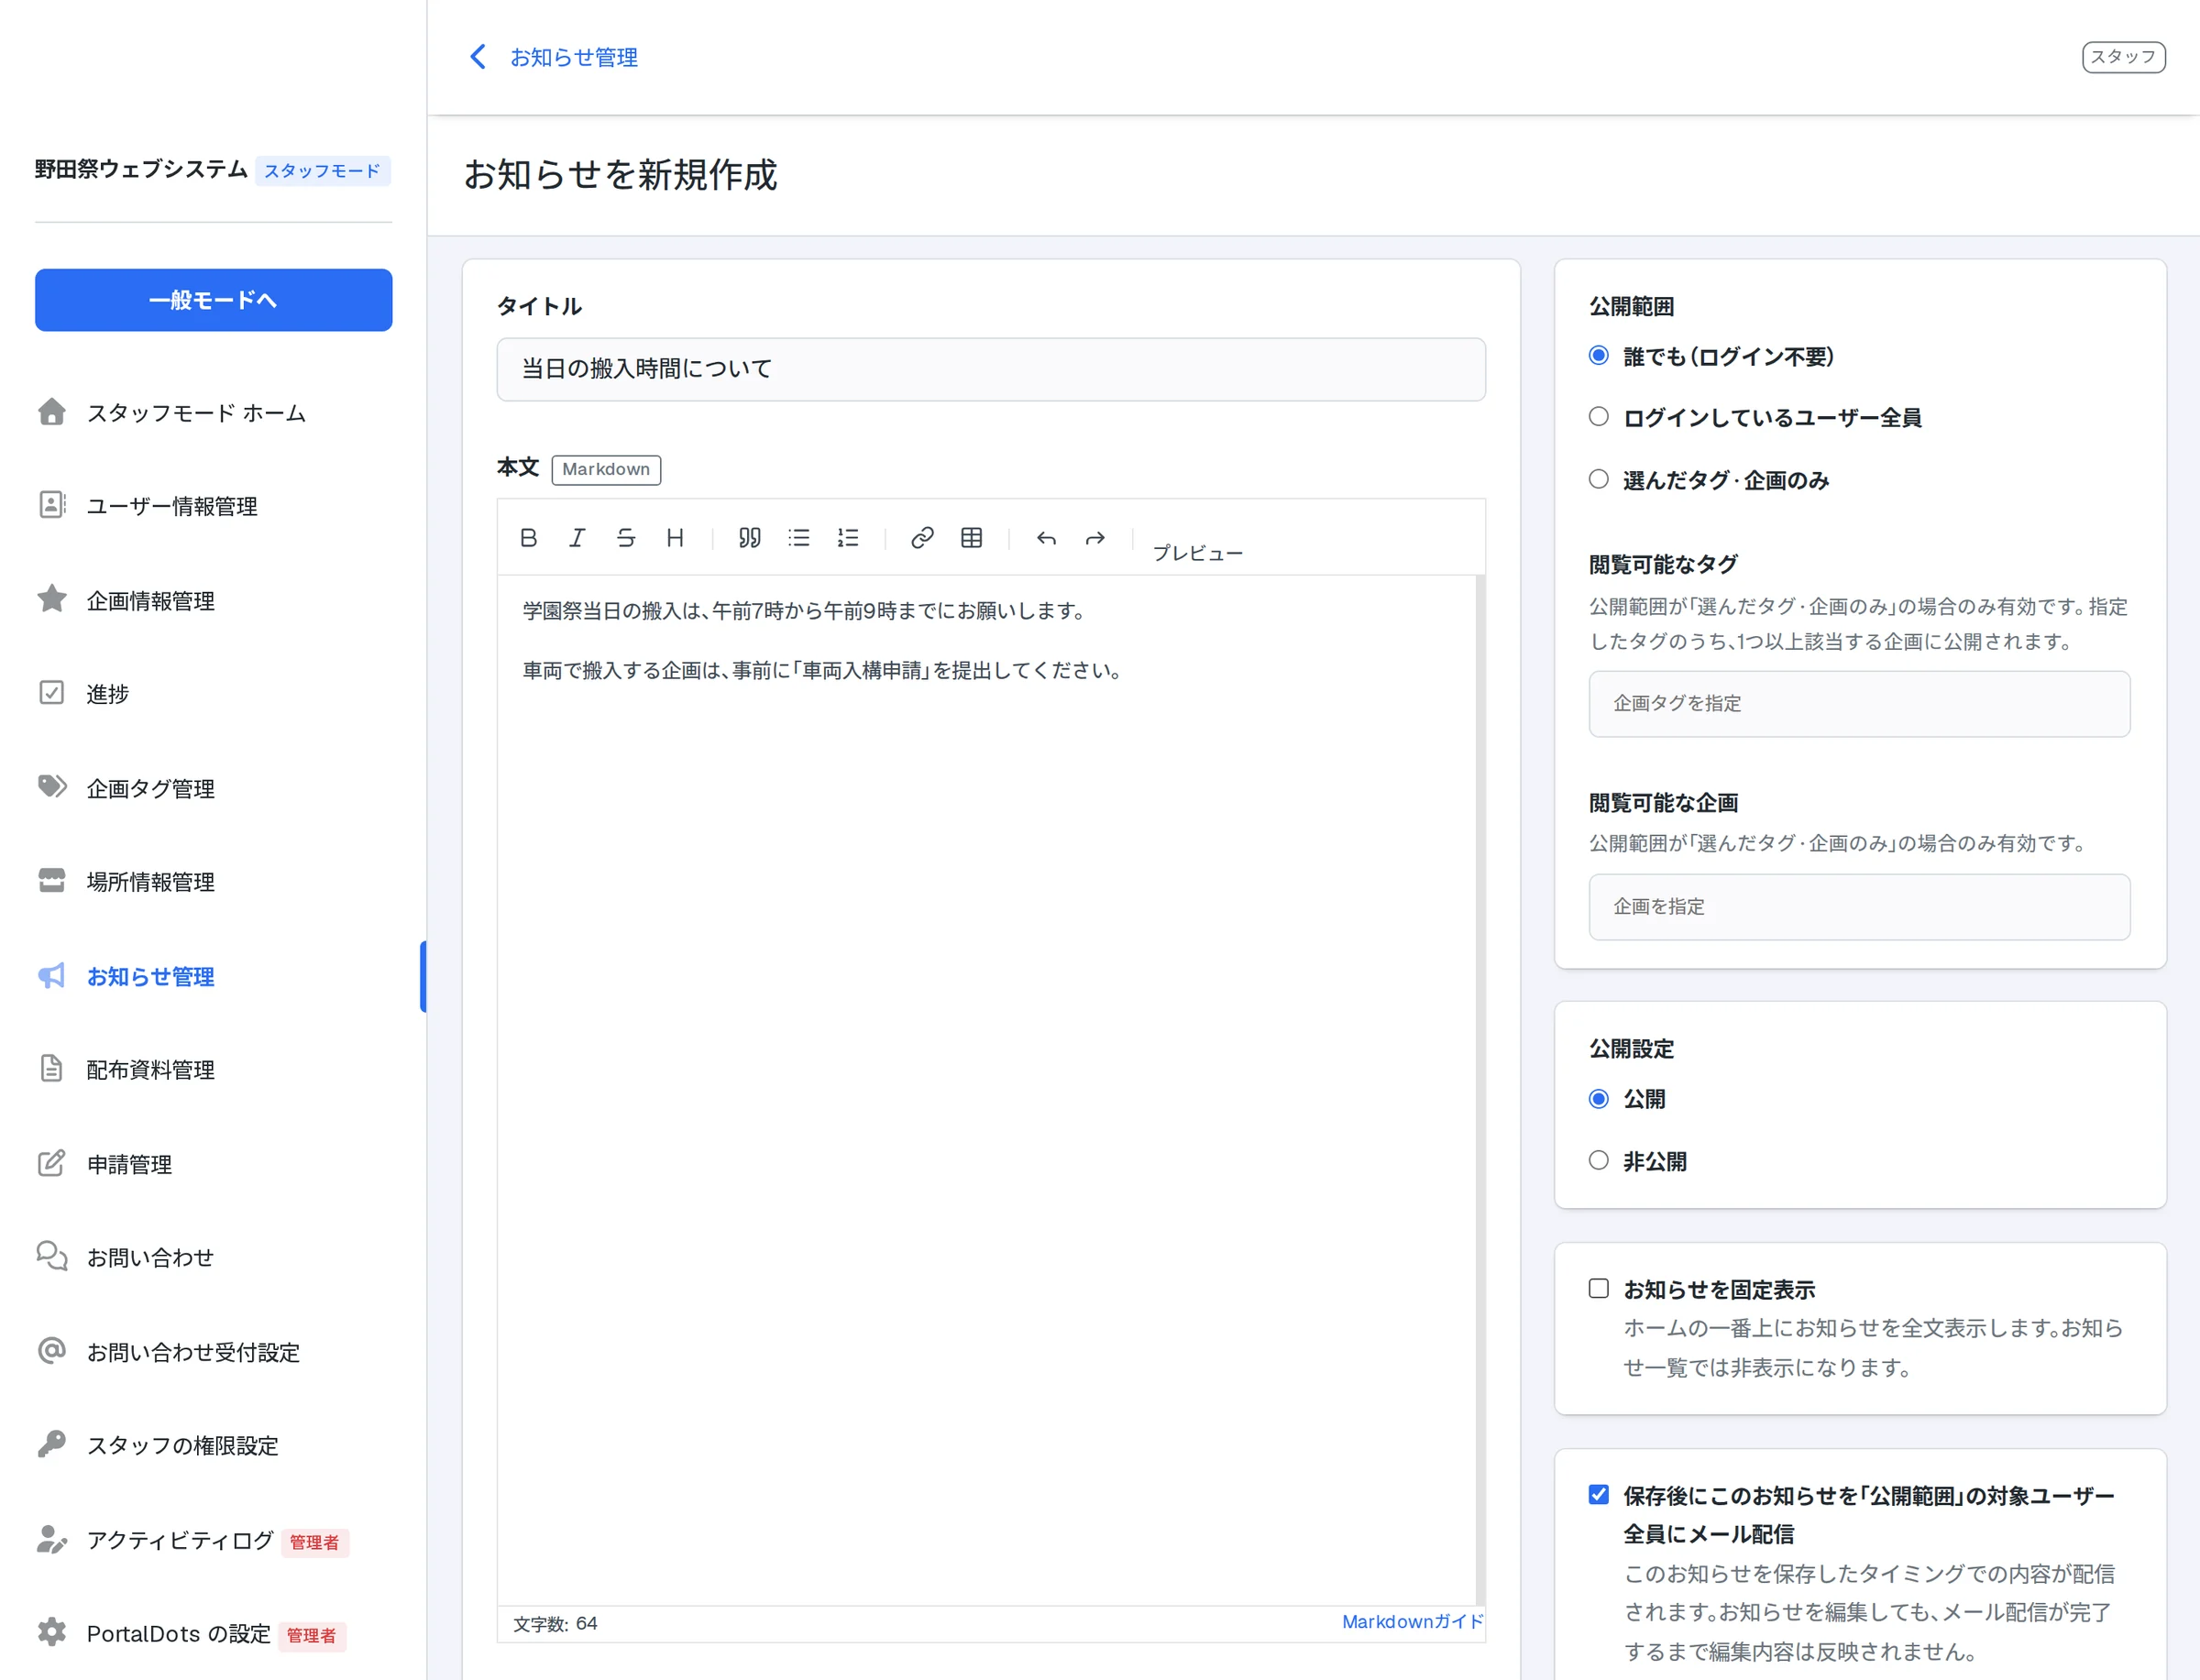Insert a table with grid icon

coord(972,538)
